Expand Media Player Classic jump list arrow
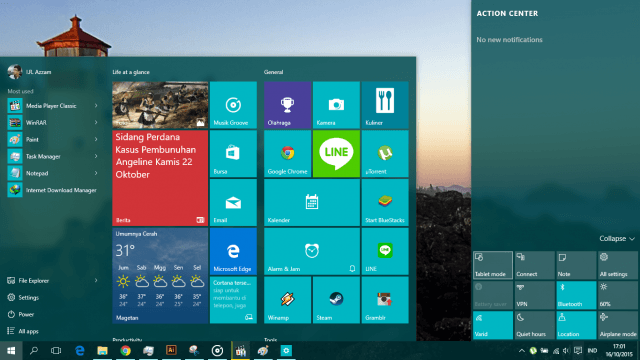The image size is (640, 360). click(96, 106)
